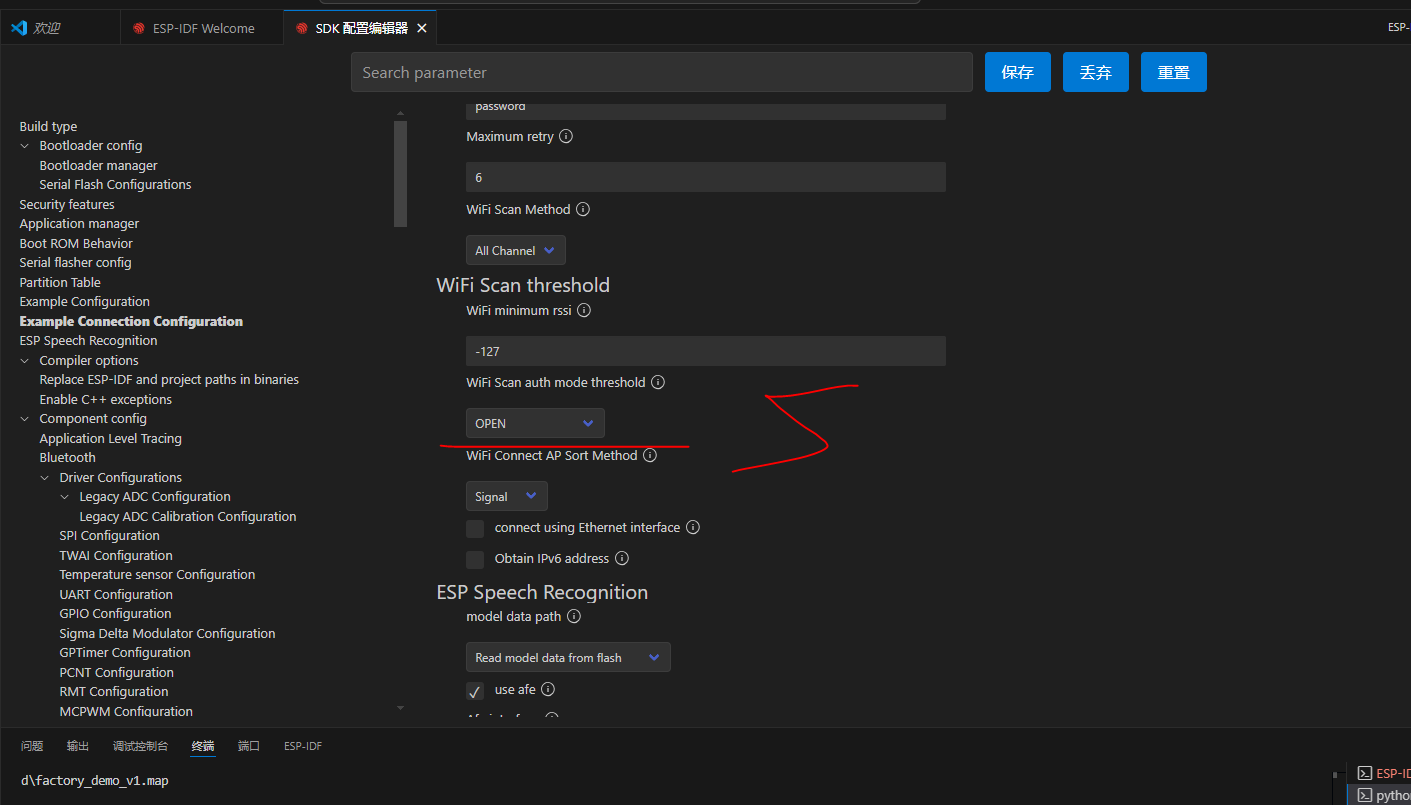Enable Obtain IPv6 address checkbox
Image resolution: width=1411 pixels, height=805 pixels.
click(475, 559)
